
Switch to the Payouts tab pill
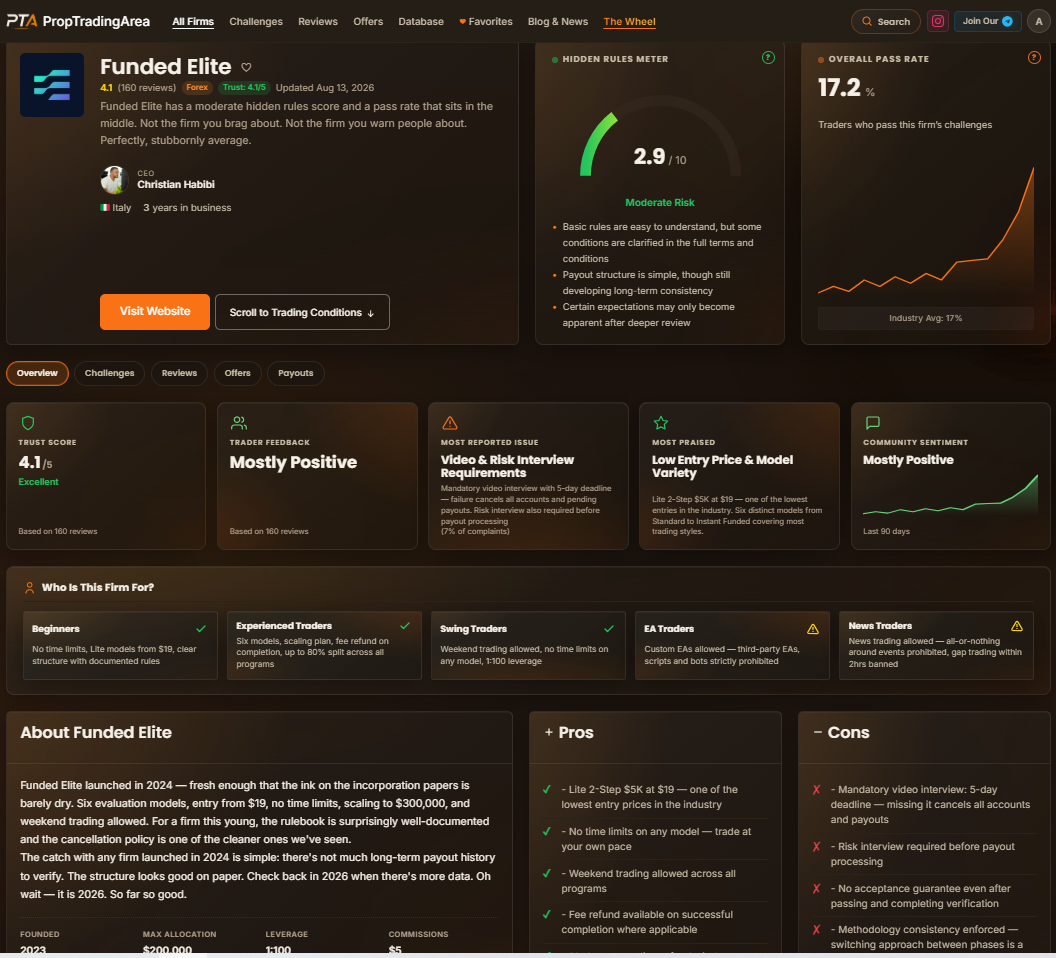click(x=296, y=373)
